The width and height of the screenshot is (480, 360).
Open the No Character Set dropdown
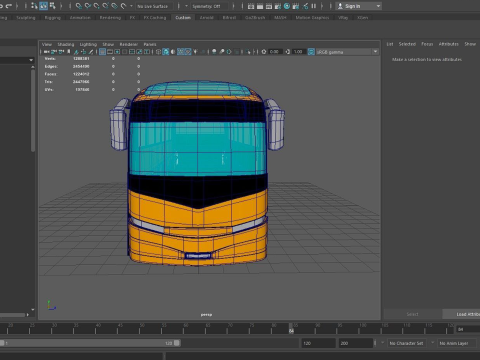pyautogui.click(x=406, y=343)
